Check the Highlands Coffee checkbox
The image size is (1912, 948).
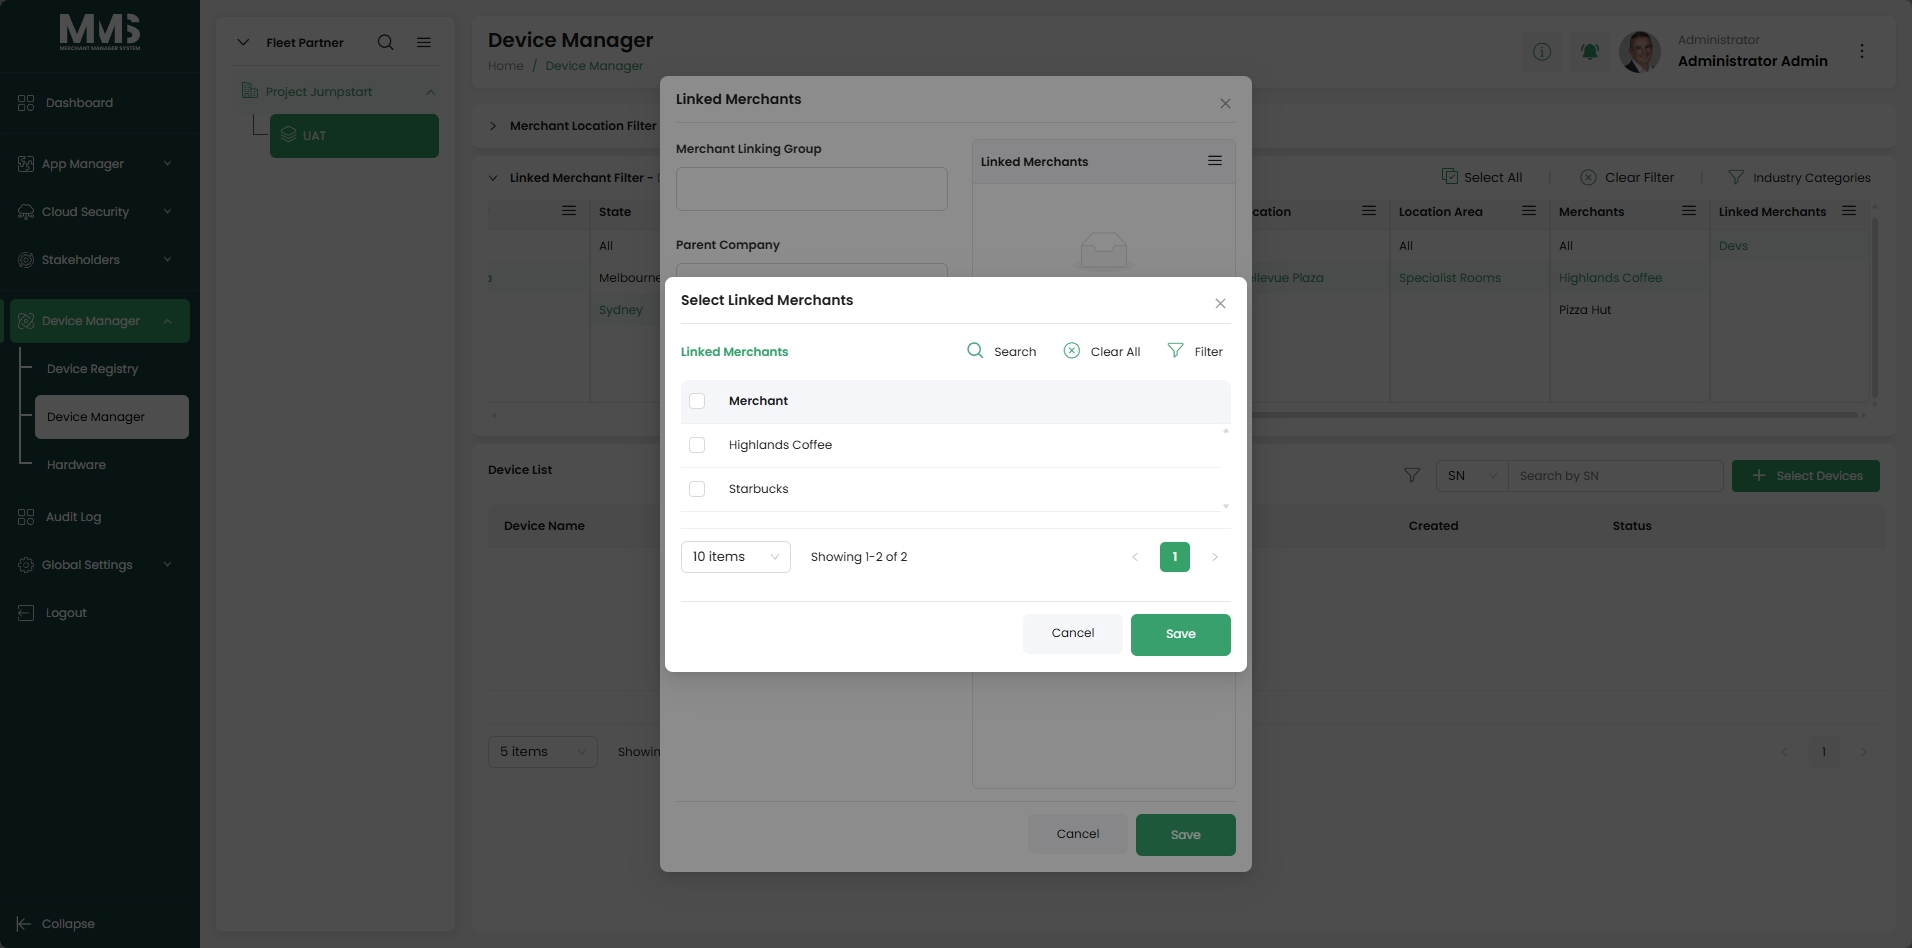point(697,445)
